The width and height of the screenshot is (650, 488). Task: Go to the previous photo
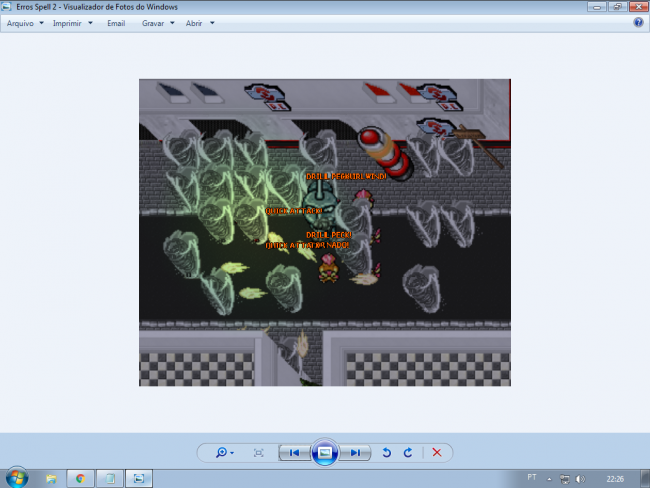click(295, 452)
